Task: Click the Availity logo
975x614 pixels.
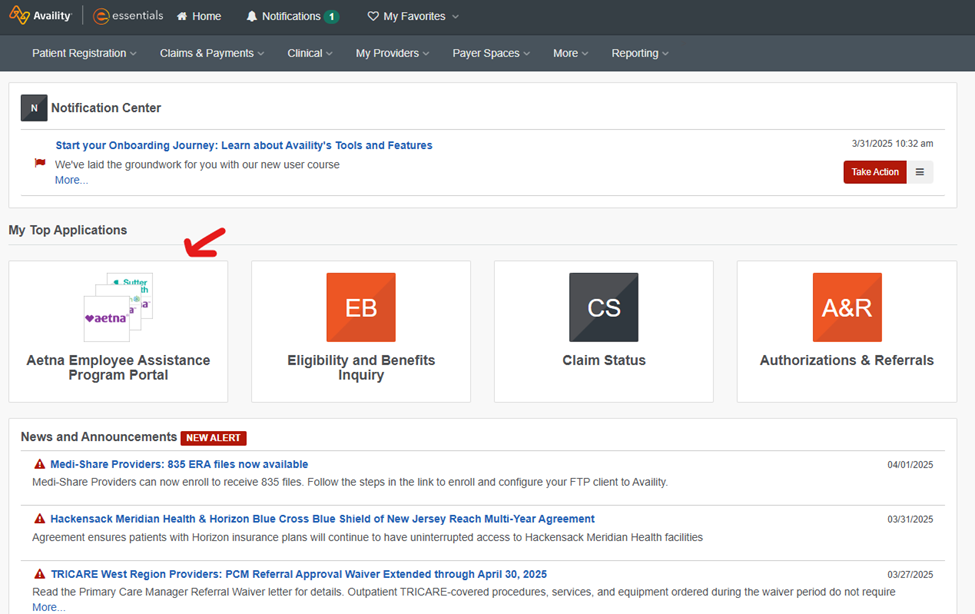Action: (40, 16)
